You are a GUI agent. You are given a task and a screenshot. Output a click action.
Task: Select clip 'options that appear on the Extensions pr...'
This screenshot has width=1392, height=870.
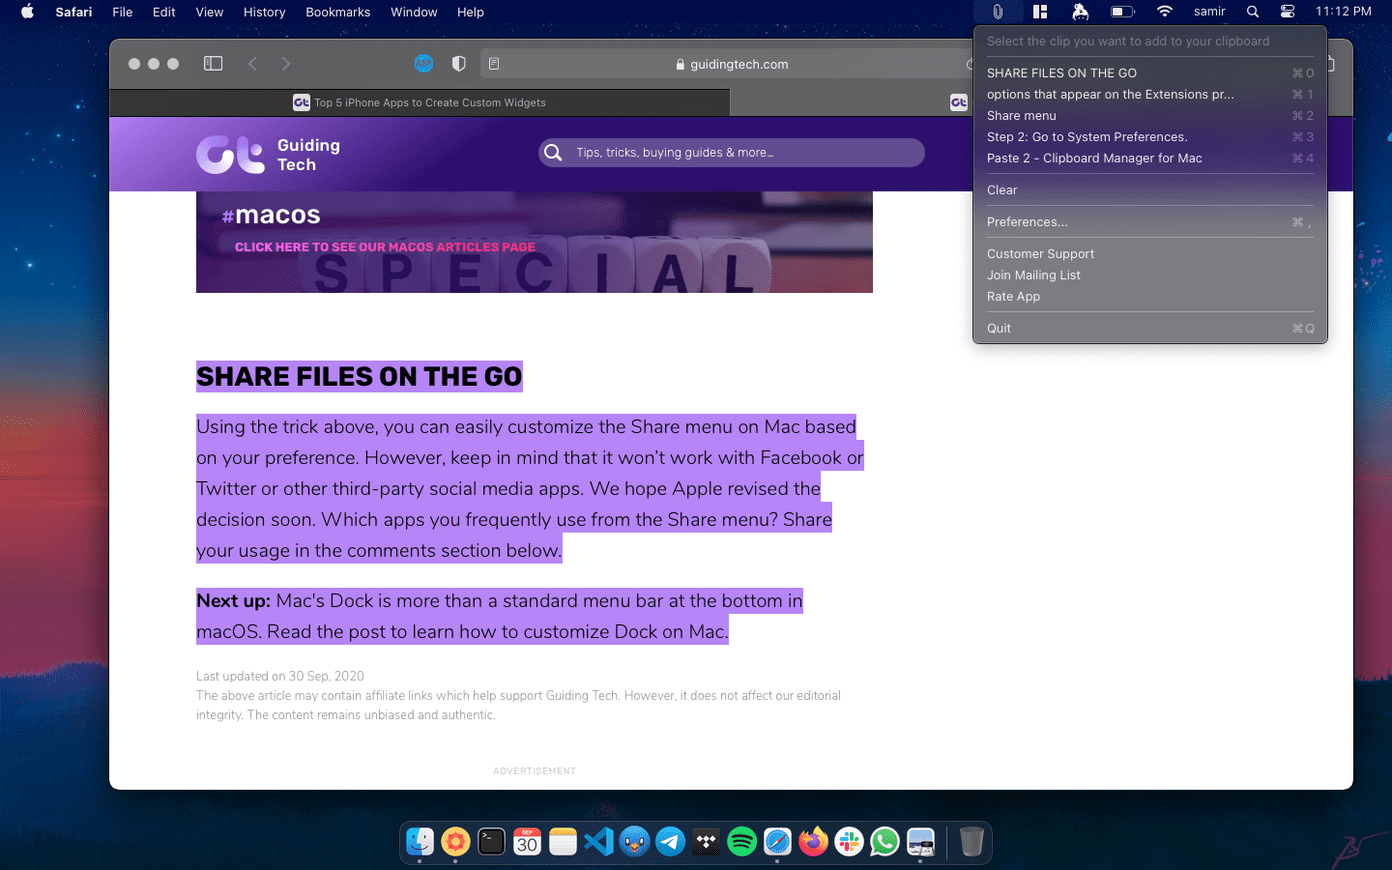pyautogui.click(x=1150, y=94)
